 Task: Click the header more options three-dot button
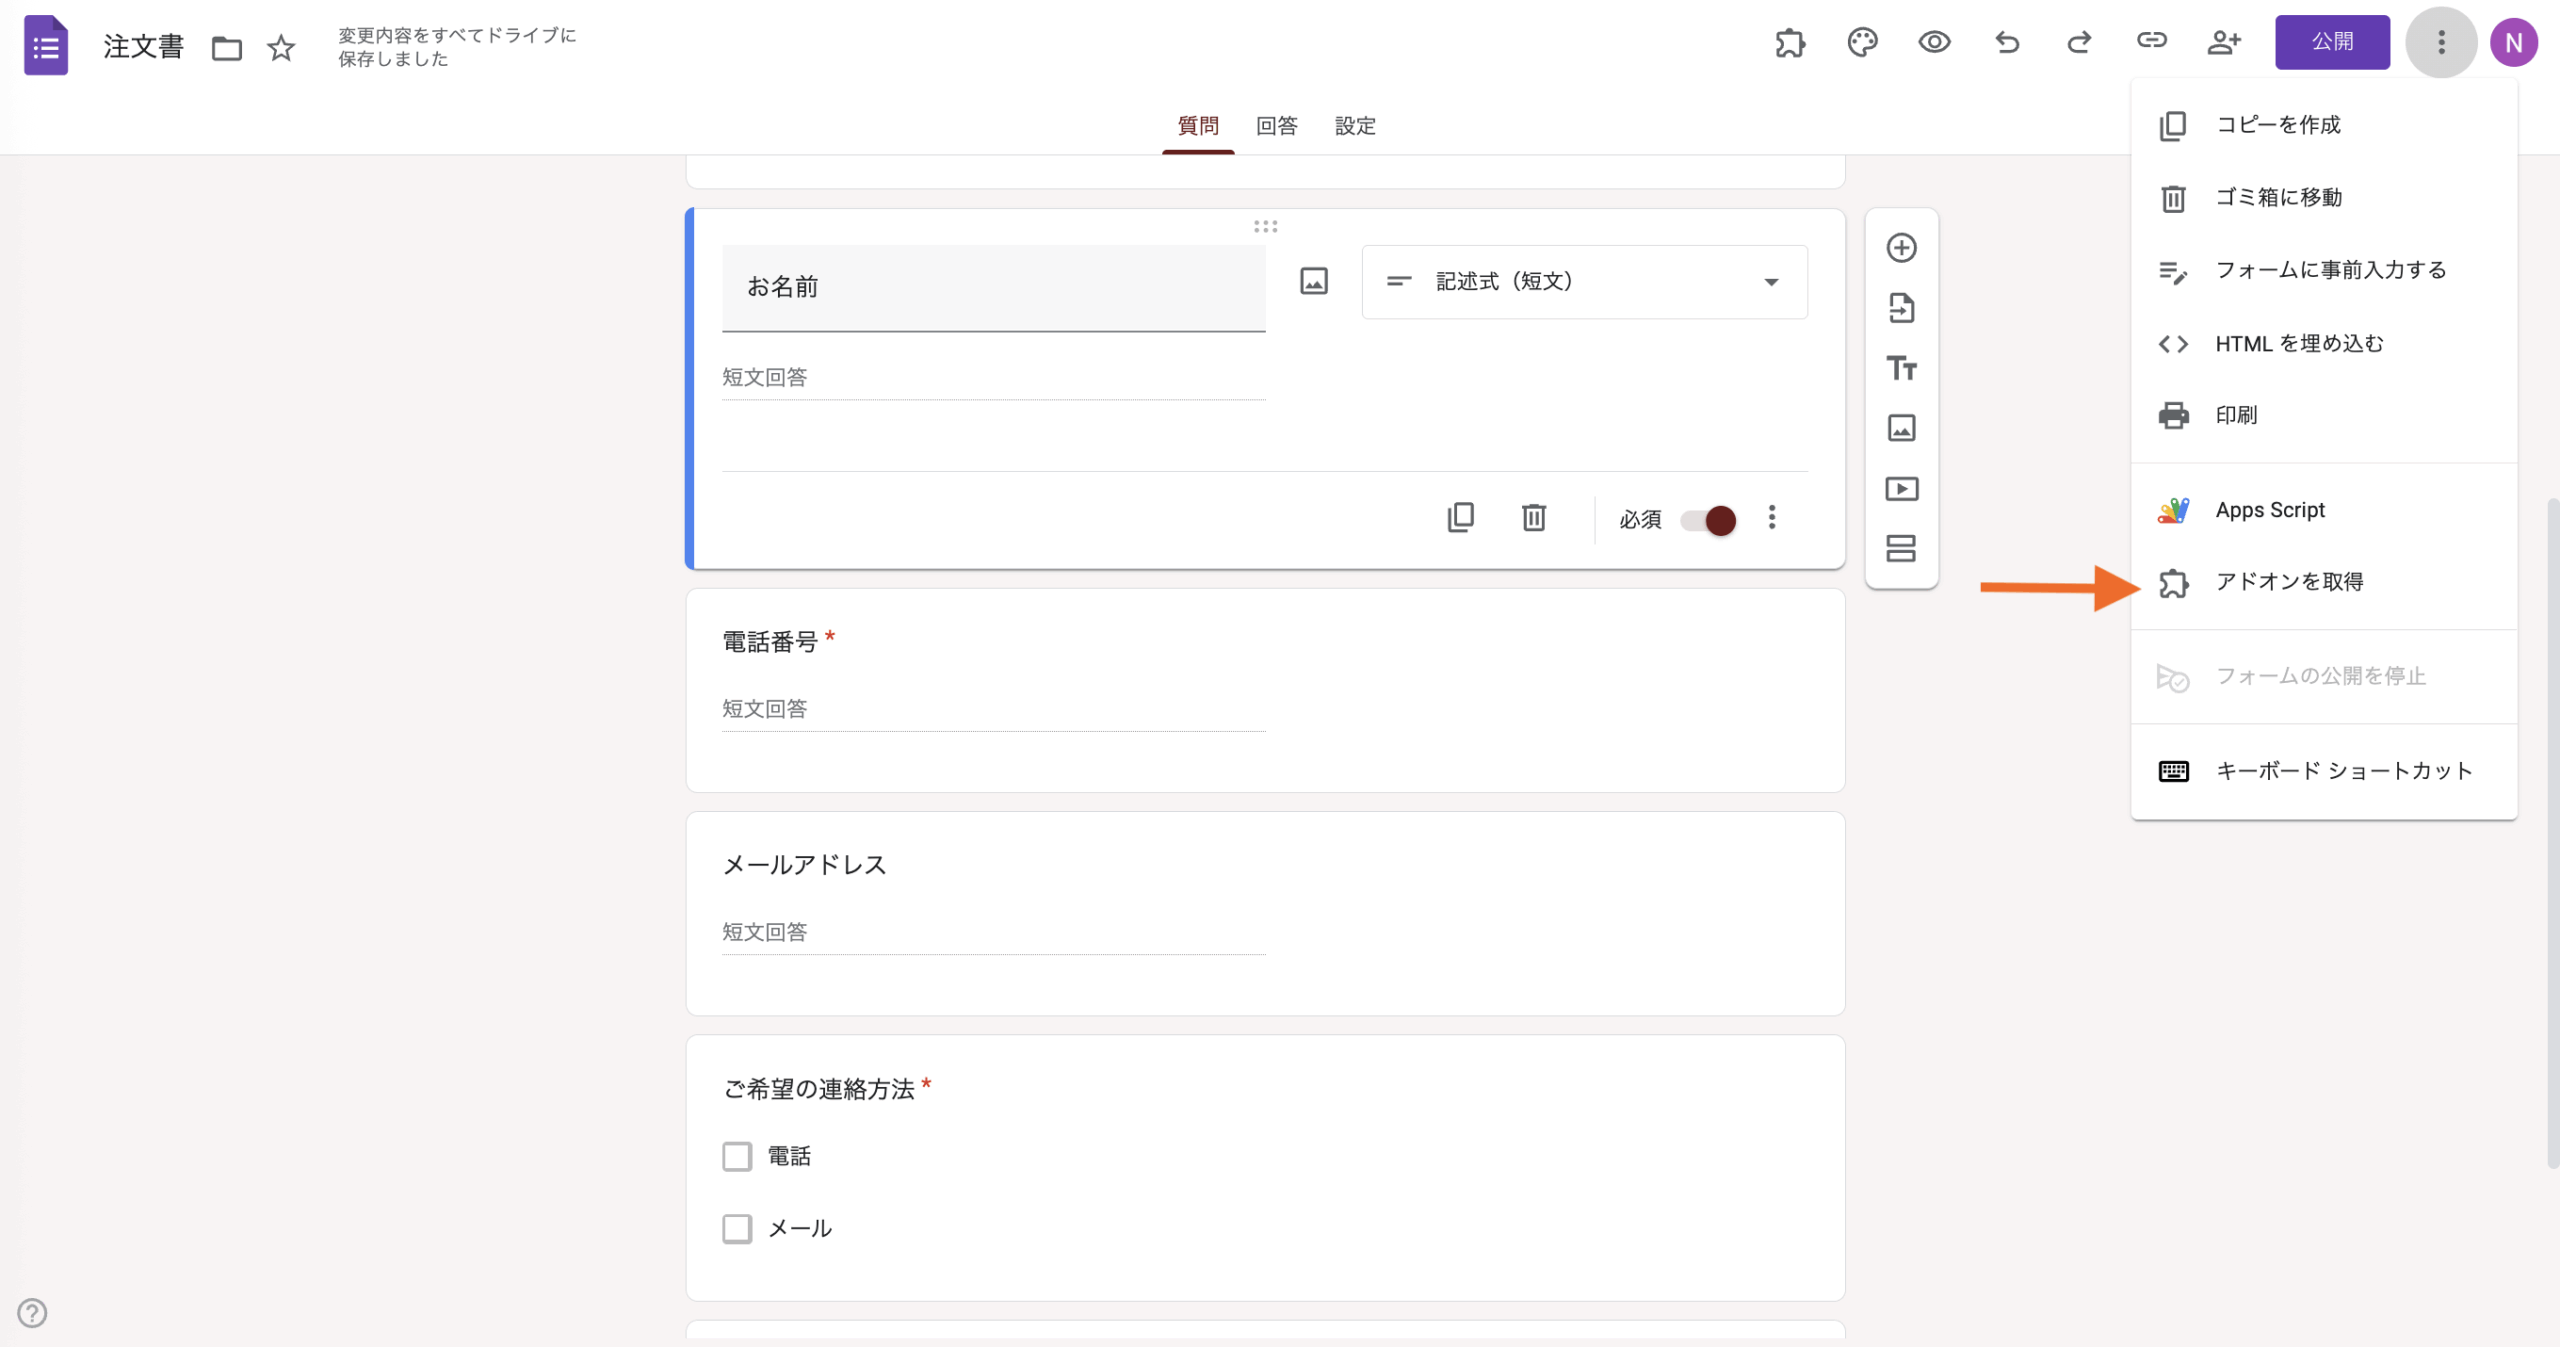pos(2441,42)
